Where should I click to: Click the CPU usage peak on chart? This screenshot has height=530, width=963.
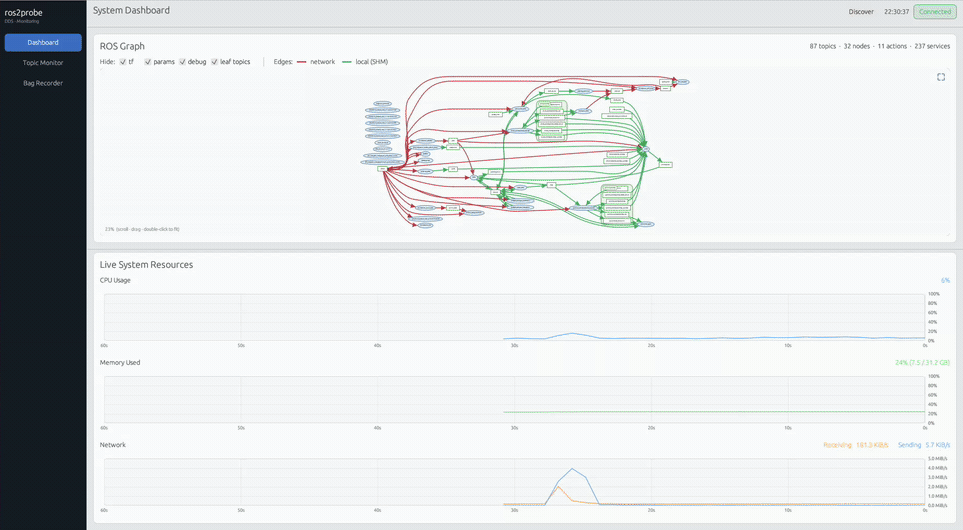[x=572, y=333]
